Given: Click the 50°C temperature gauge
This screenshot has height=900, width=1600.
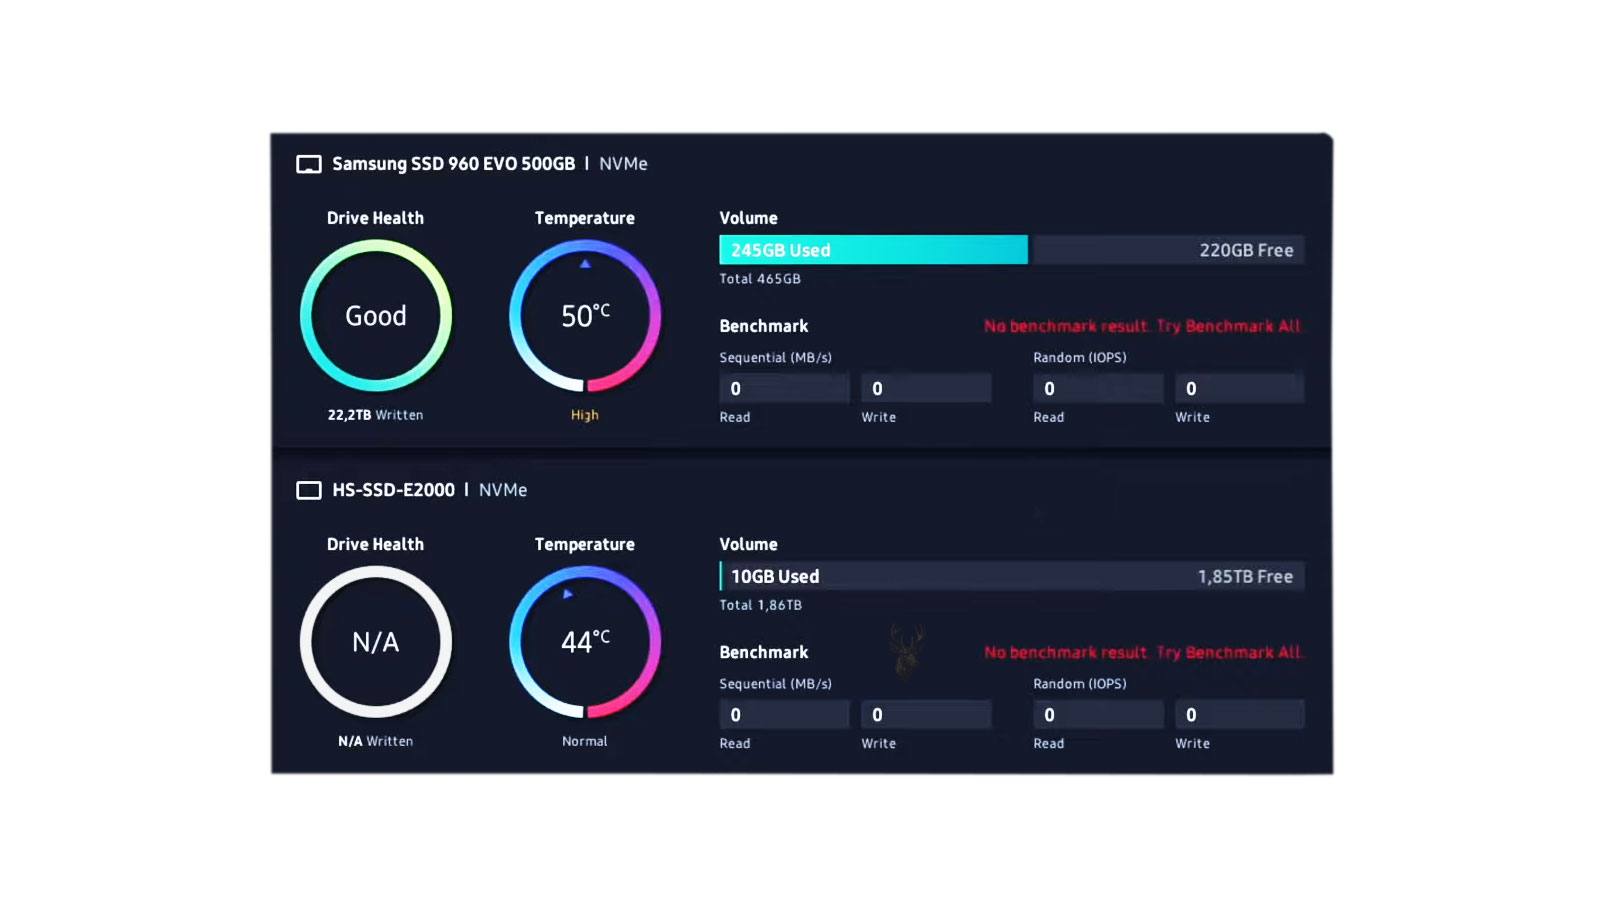Looking at the screenshot, I should click(585, 316).
